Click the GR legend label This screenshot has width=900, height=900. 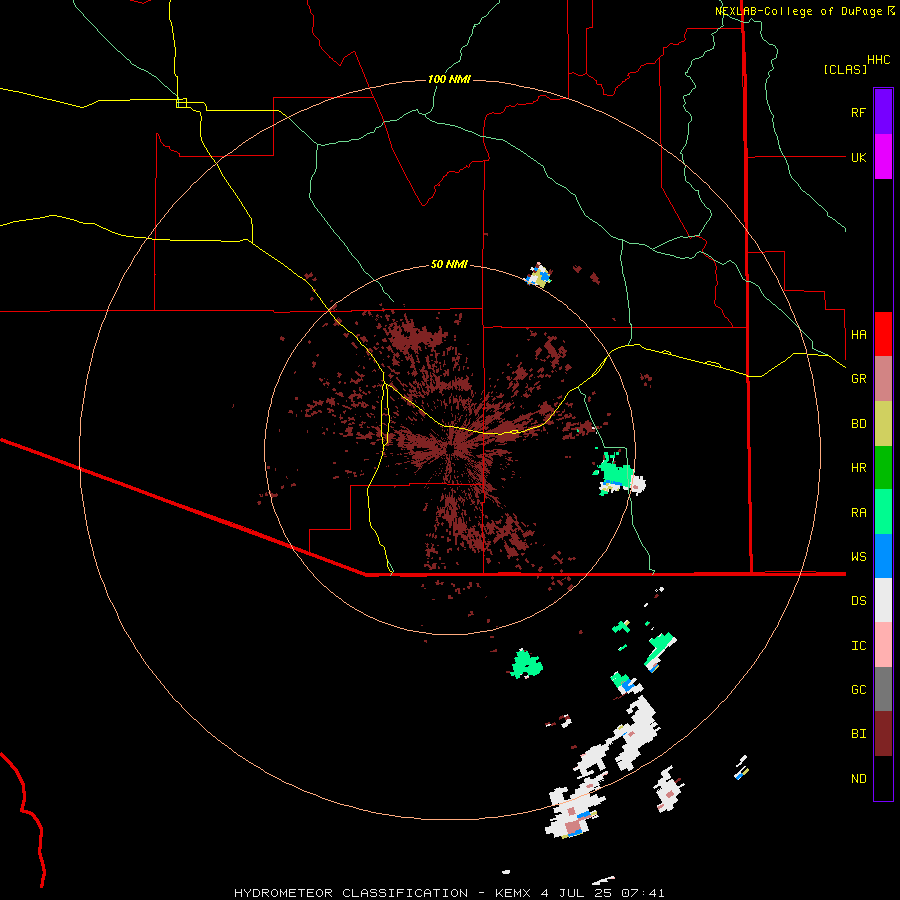coord(858,379)
